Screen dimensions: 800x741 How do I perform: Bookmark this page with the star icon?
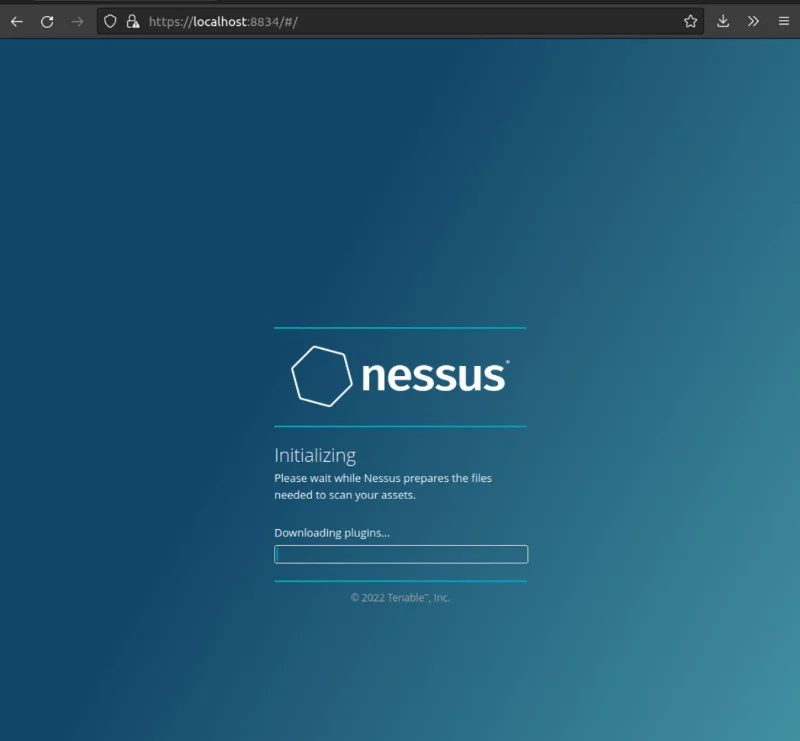(x=690, y=21)
